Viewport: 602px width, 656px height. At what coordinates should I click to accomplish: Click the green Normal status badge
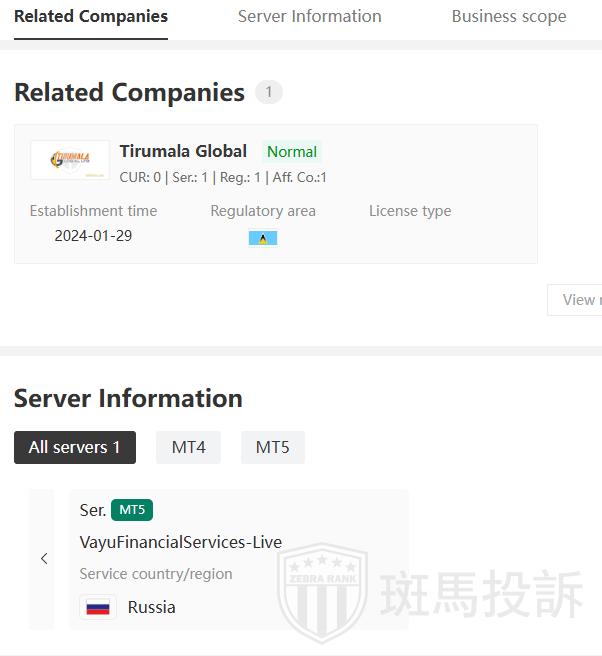tap(292, 152)
